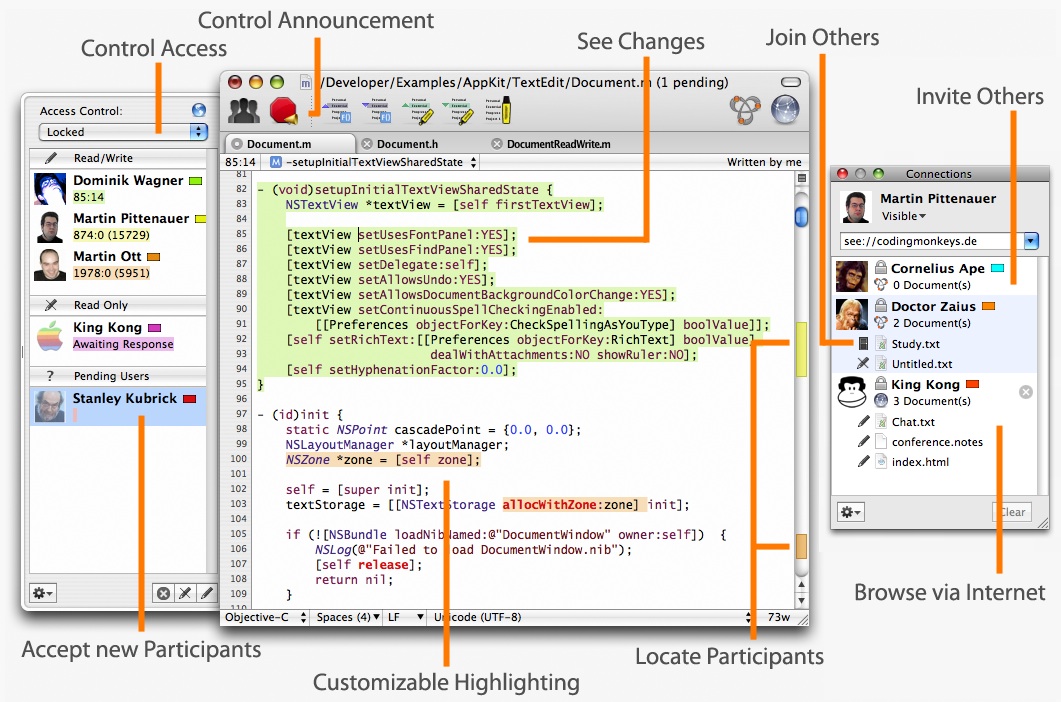Open the gear action menu in Connections window

(850, 512)
